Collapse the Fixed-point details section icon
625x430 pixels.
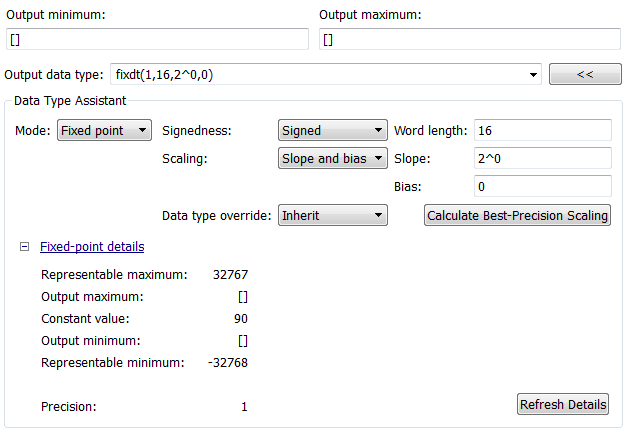pos(24,246)
